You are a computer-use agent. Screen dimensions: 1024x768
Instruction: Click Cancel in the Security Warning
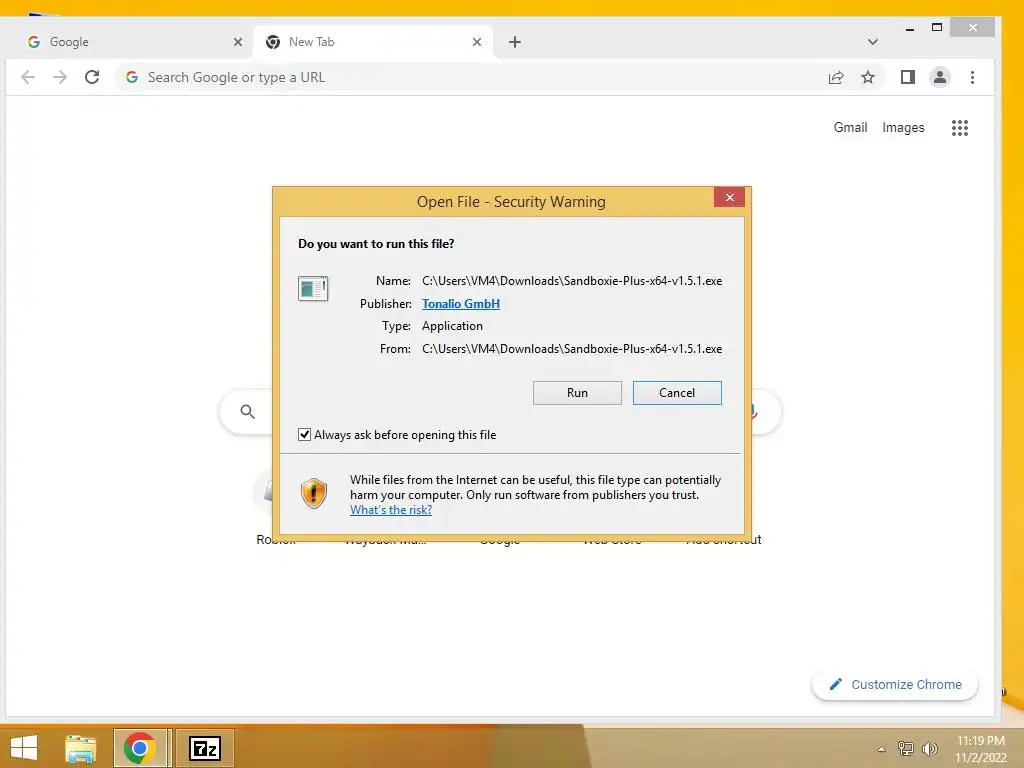677,392
